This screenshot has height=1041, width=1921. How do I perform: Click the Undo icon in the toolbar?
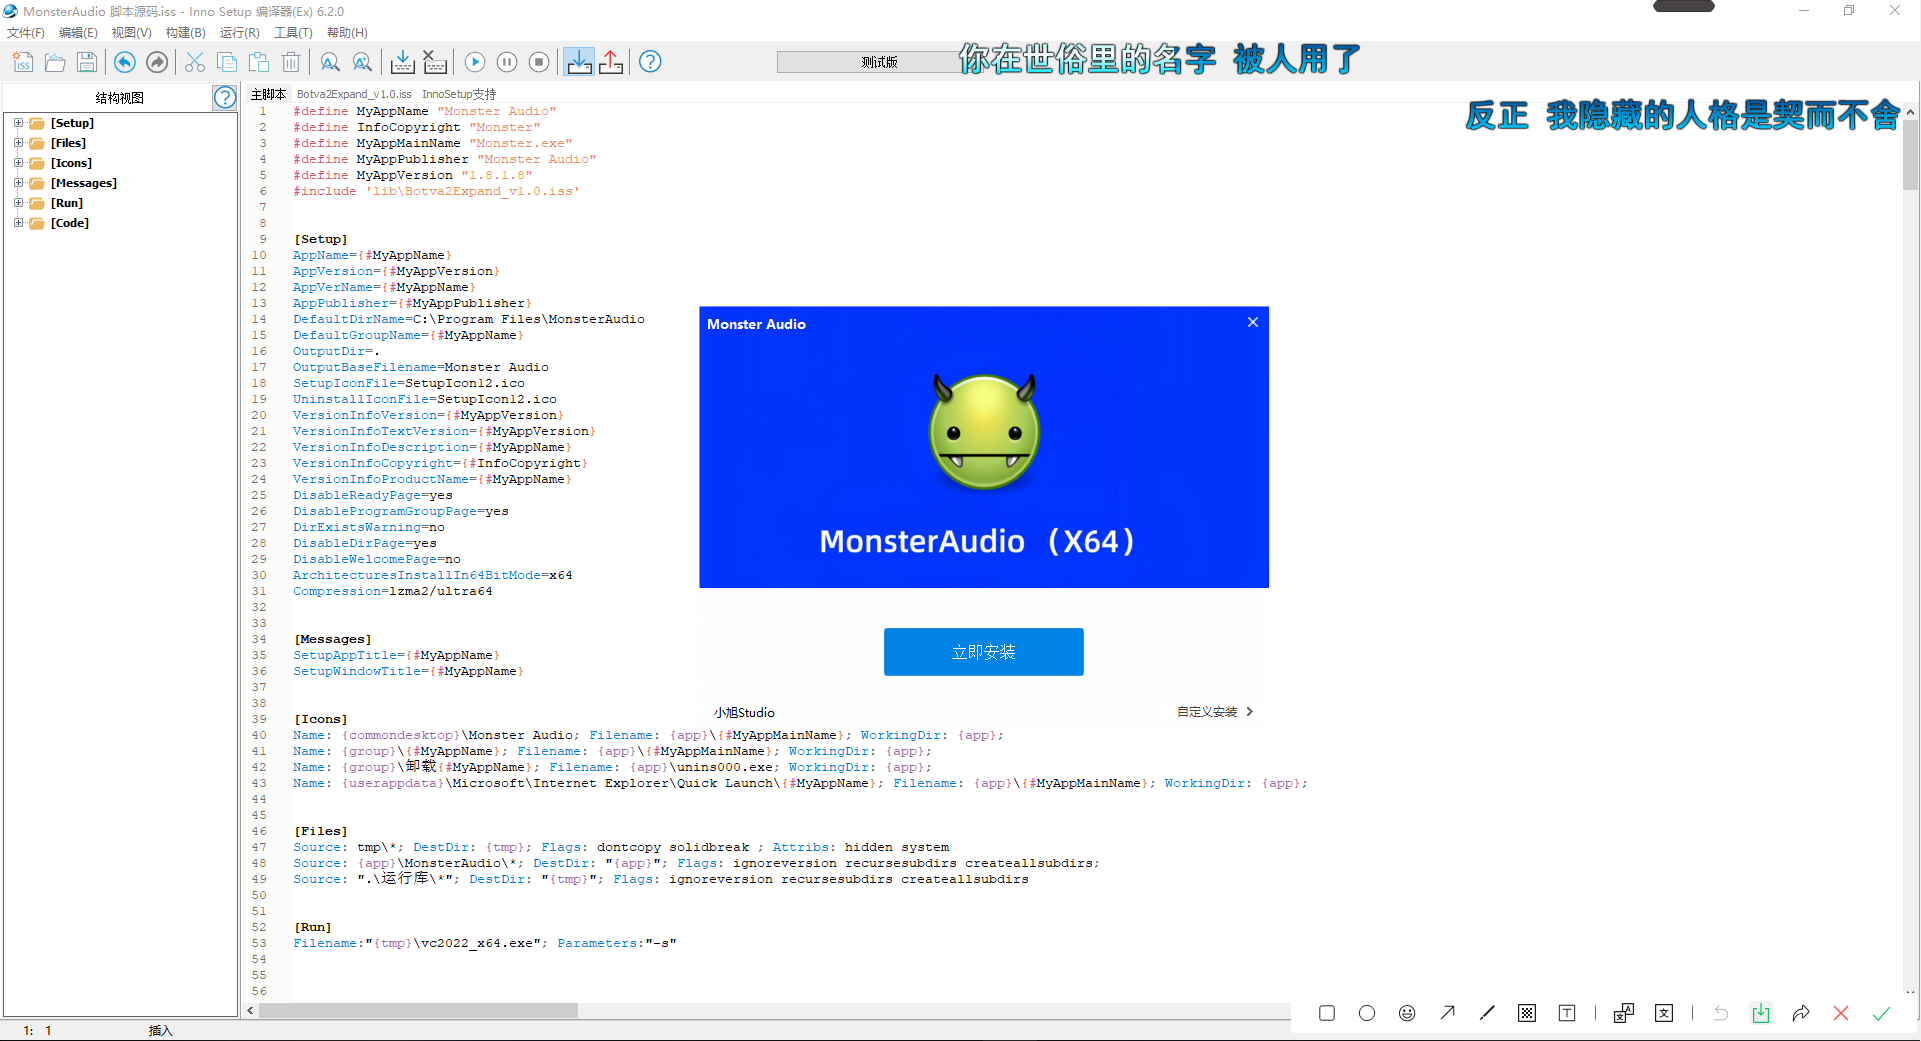[x=123, y=62]
